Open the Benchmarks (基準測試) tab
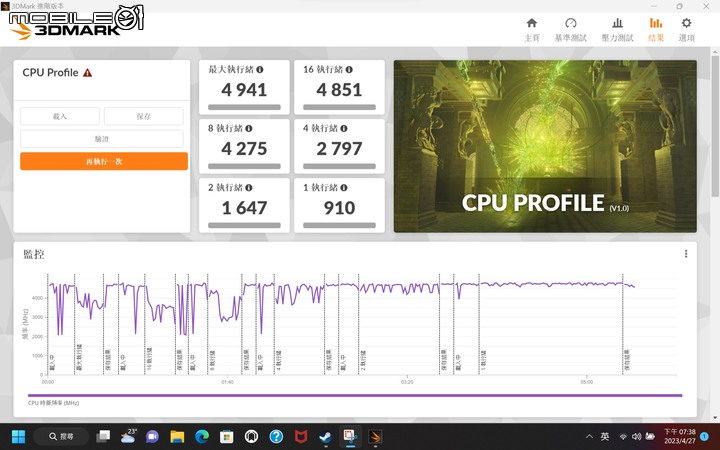 pos(571,30)
